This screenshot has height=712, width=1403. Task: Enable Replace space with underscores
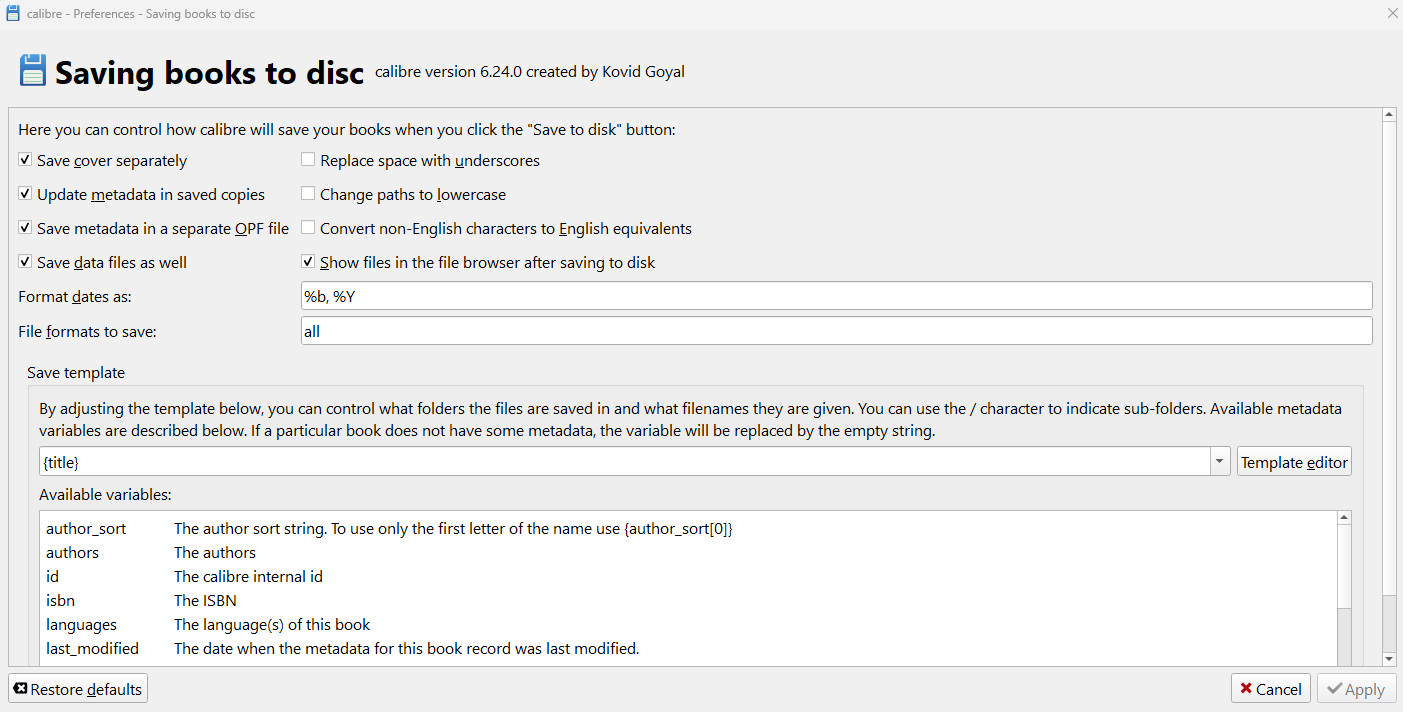(309, 160)
